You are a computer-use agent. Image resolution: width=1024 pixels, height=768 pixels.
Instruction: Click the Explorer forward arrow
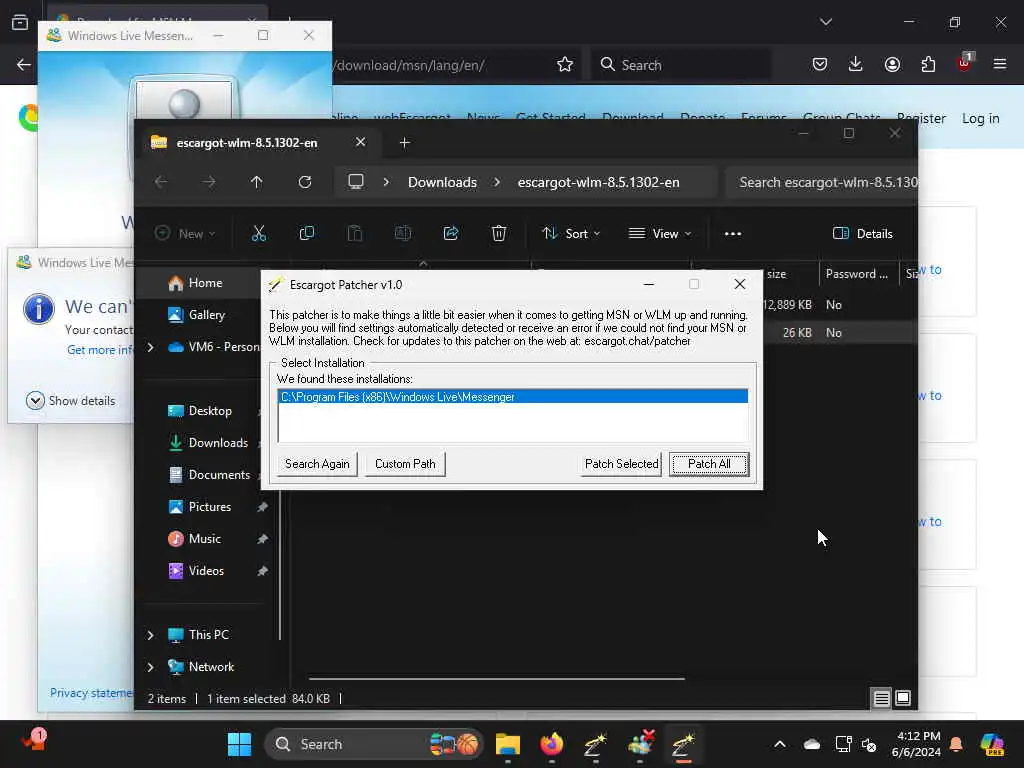209,182
